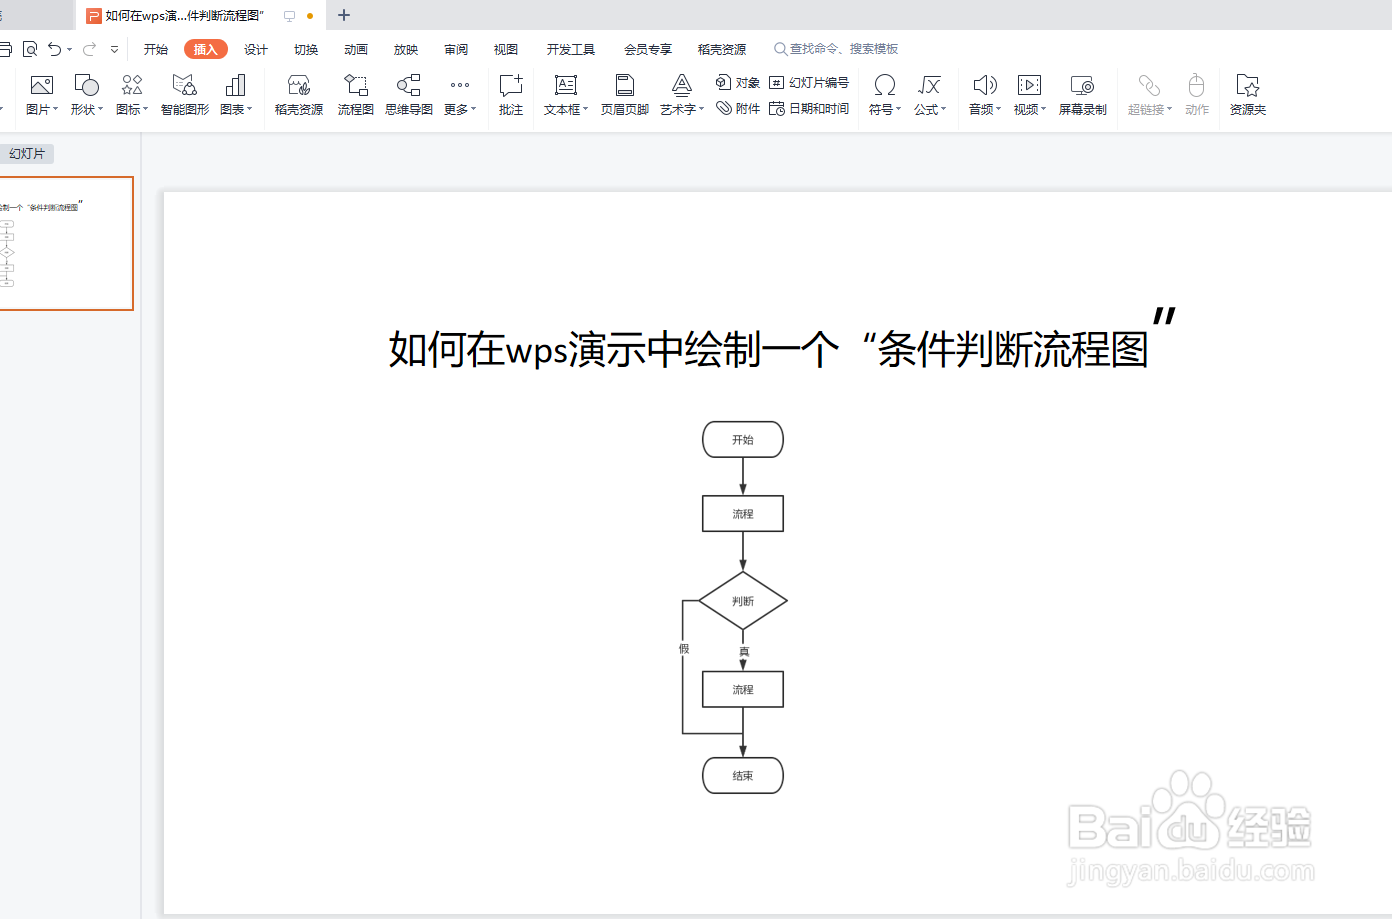The image size is (1392, 919).
Task: Expand quick access toolbar customize arrow
Action: point(115,48)
